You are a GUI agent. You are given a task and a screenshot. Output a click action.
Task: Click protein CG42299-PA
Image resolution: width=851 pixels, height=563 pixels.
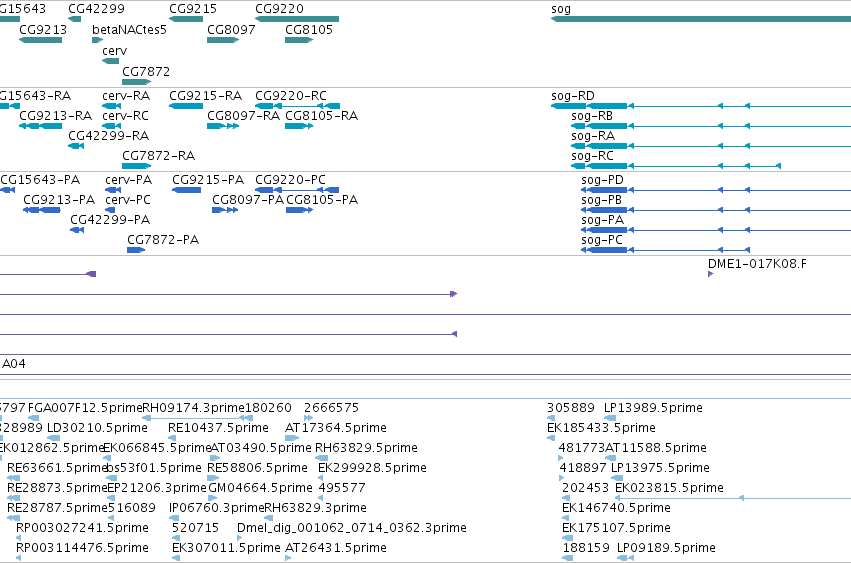77,230
